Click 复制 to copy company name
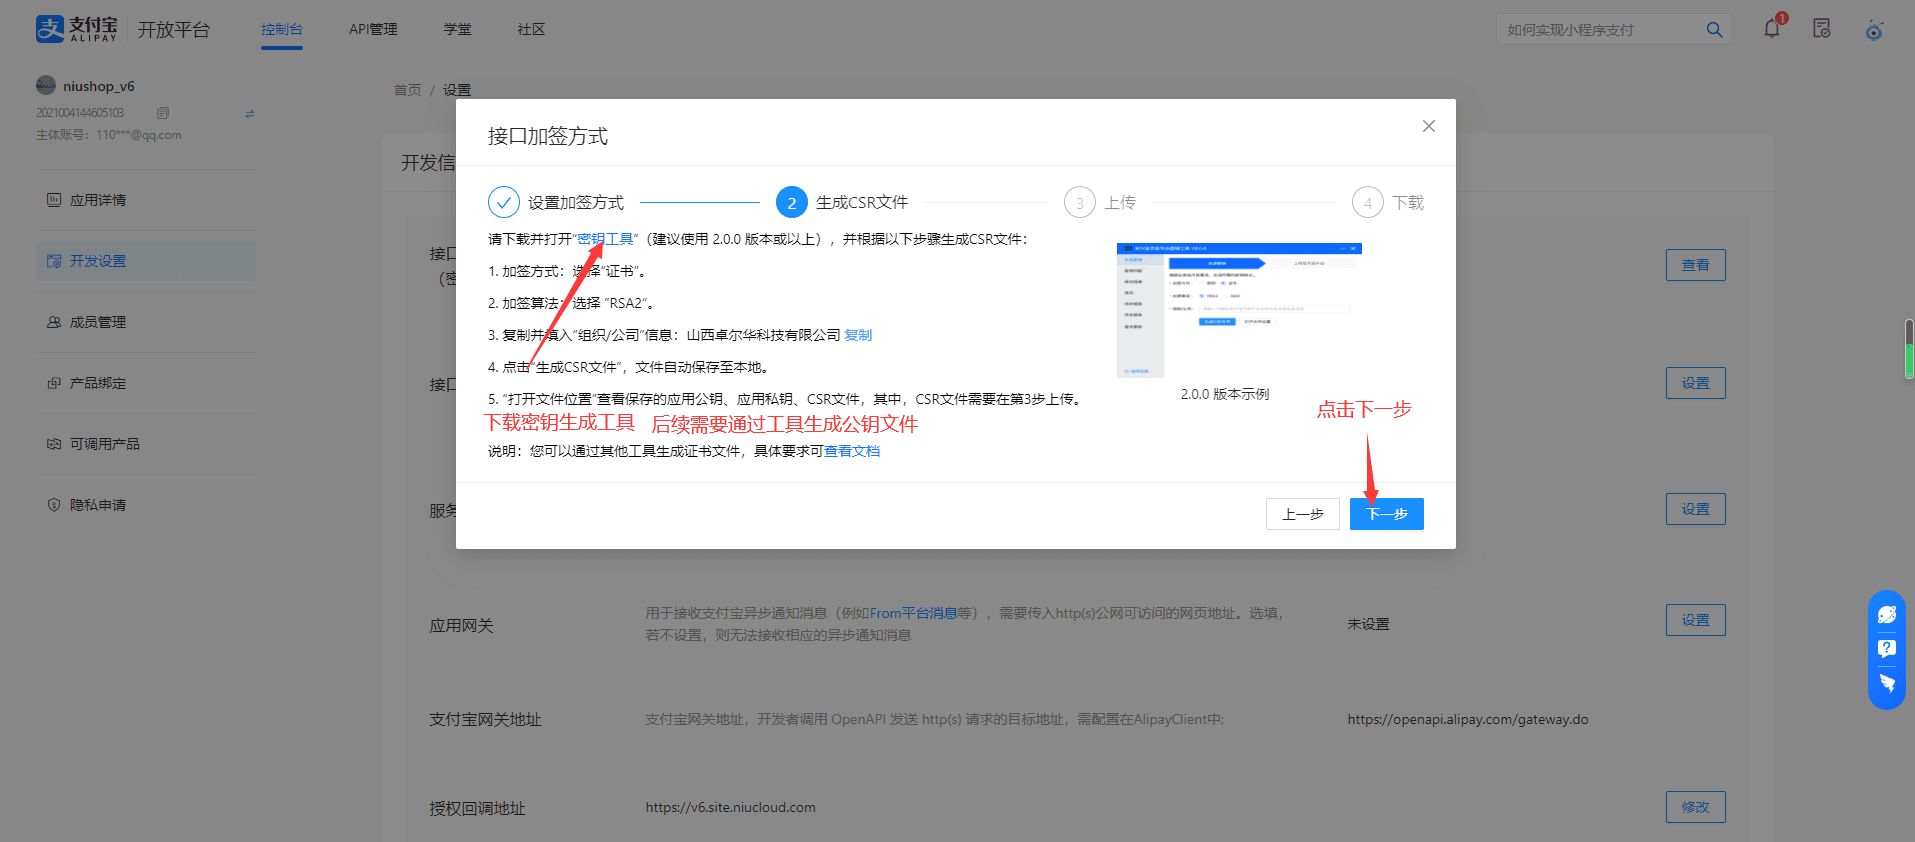Viewport: 1915px width, 842px height. click(x=858, y=335)
